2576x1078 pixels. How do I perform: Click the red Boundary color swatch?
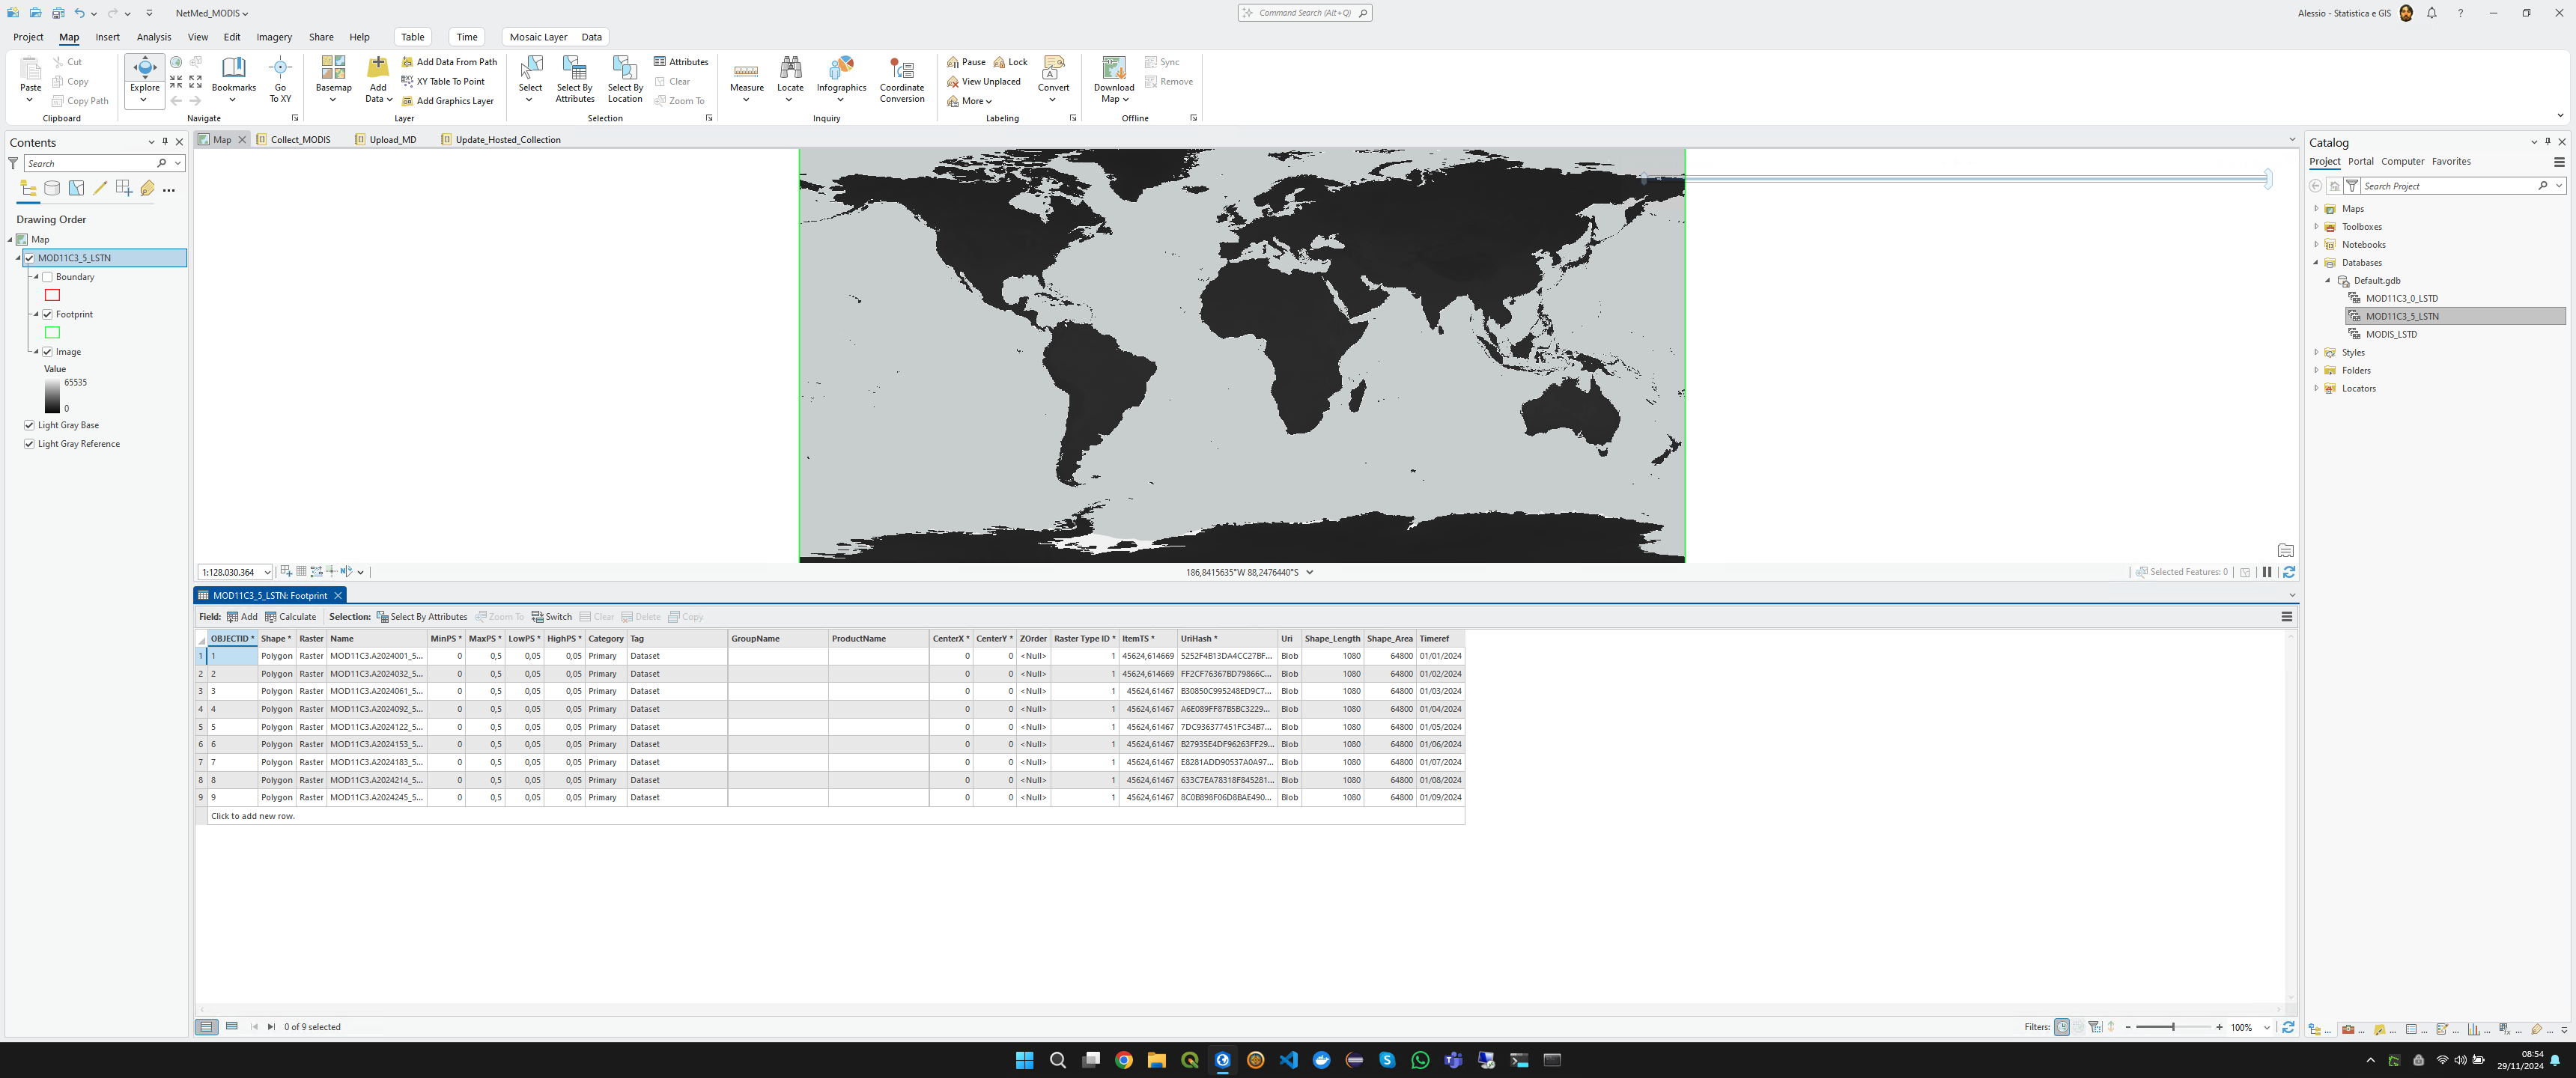click(x=52, y=295)
